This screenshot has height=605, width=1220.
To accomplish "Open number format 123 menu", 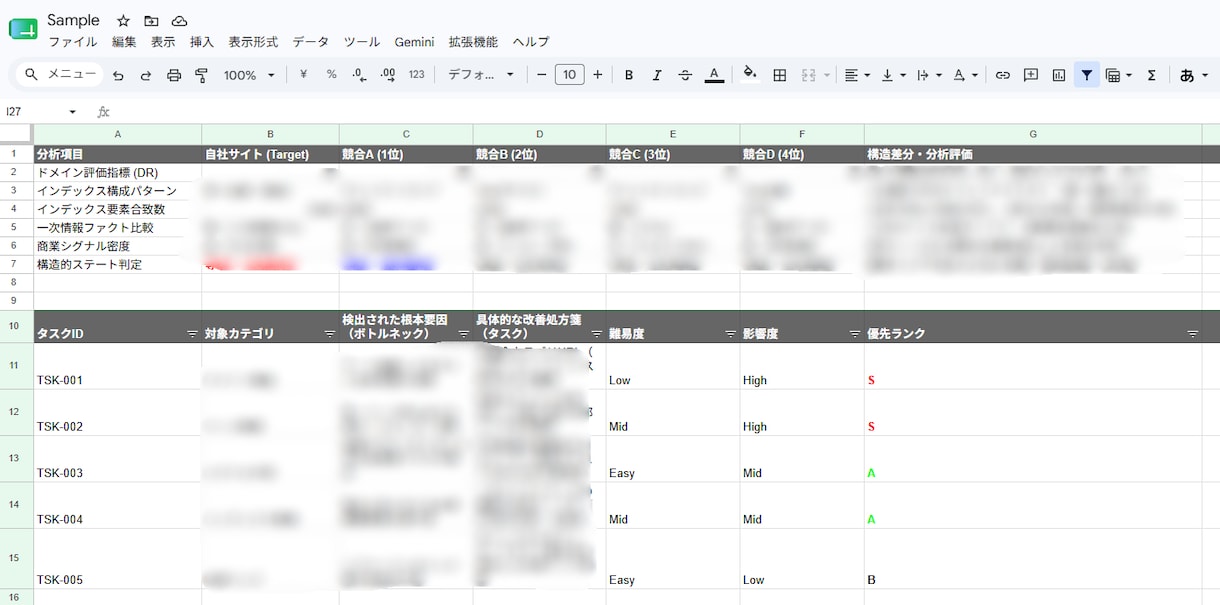I will (417, 75).
